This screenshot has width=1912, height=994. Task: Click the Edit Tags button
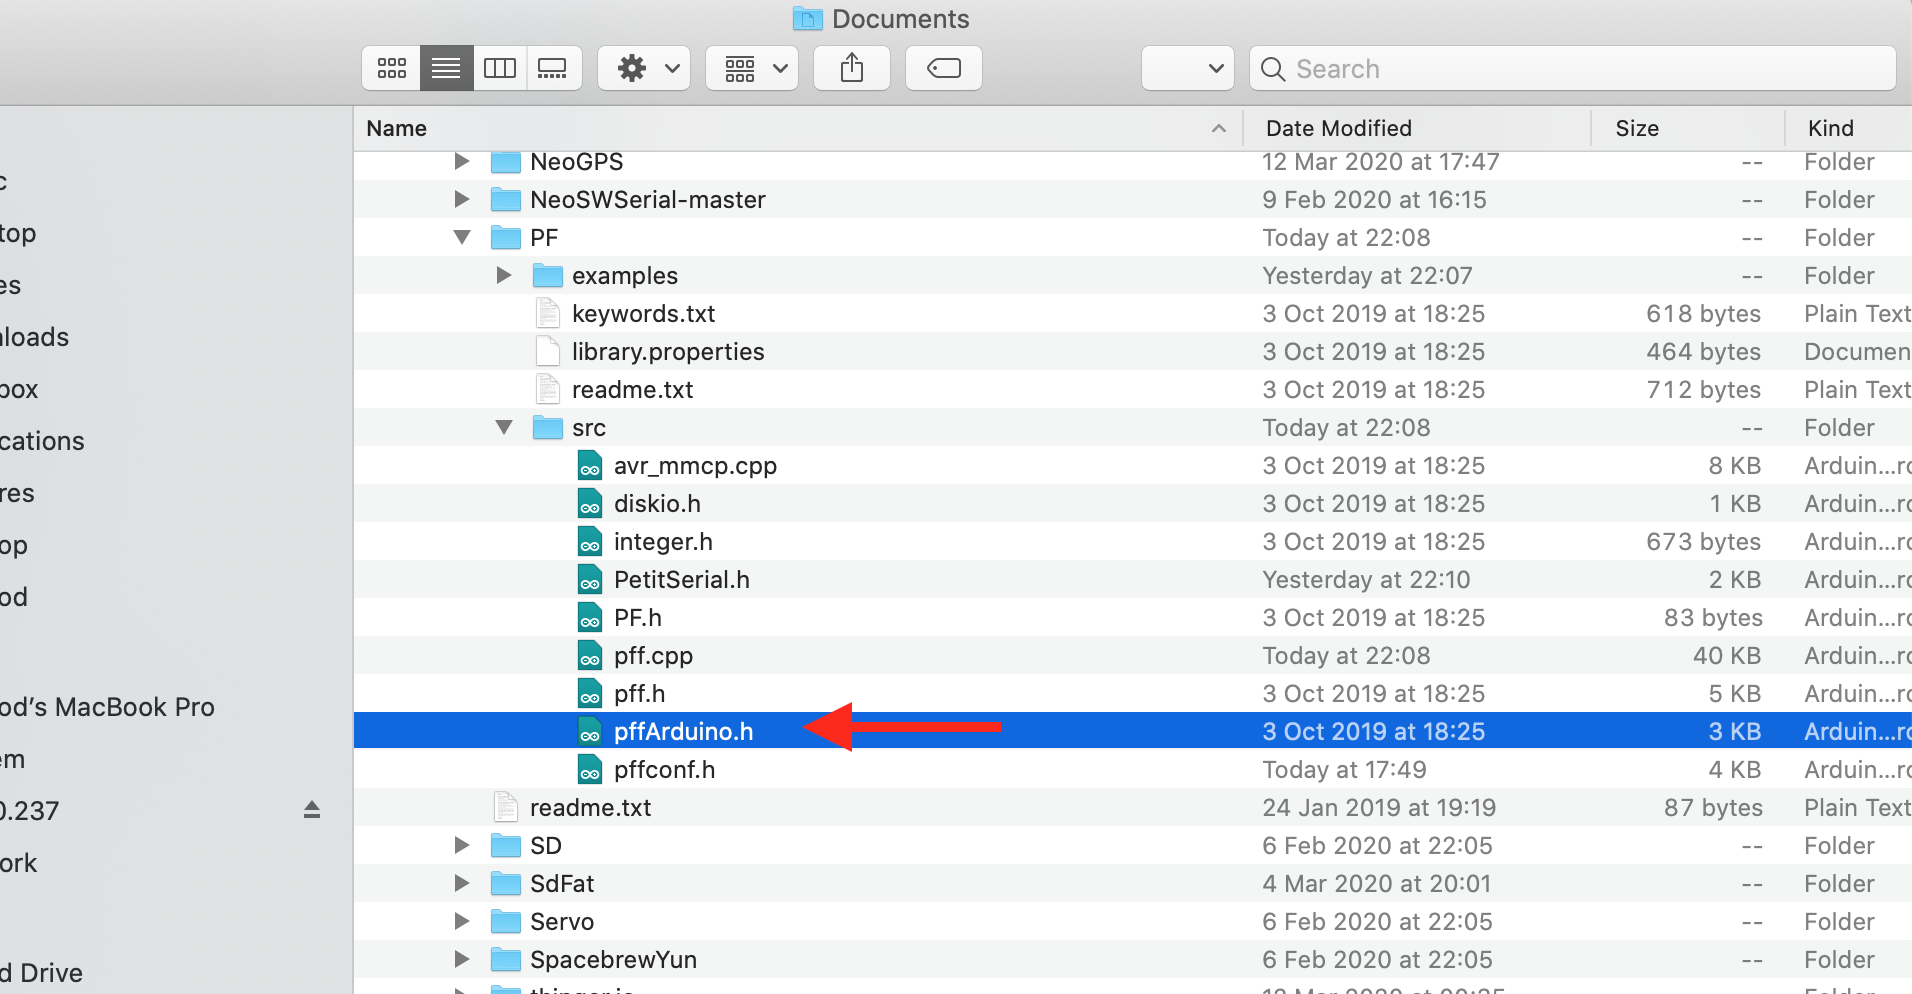[x=943, y=68]
